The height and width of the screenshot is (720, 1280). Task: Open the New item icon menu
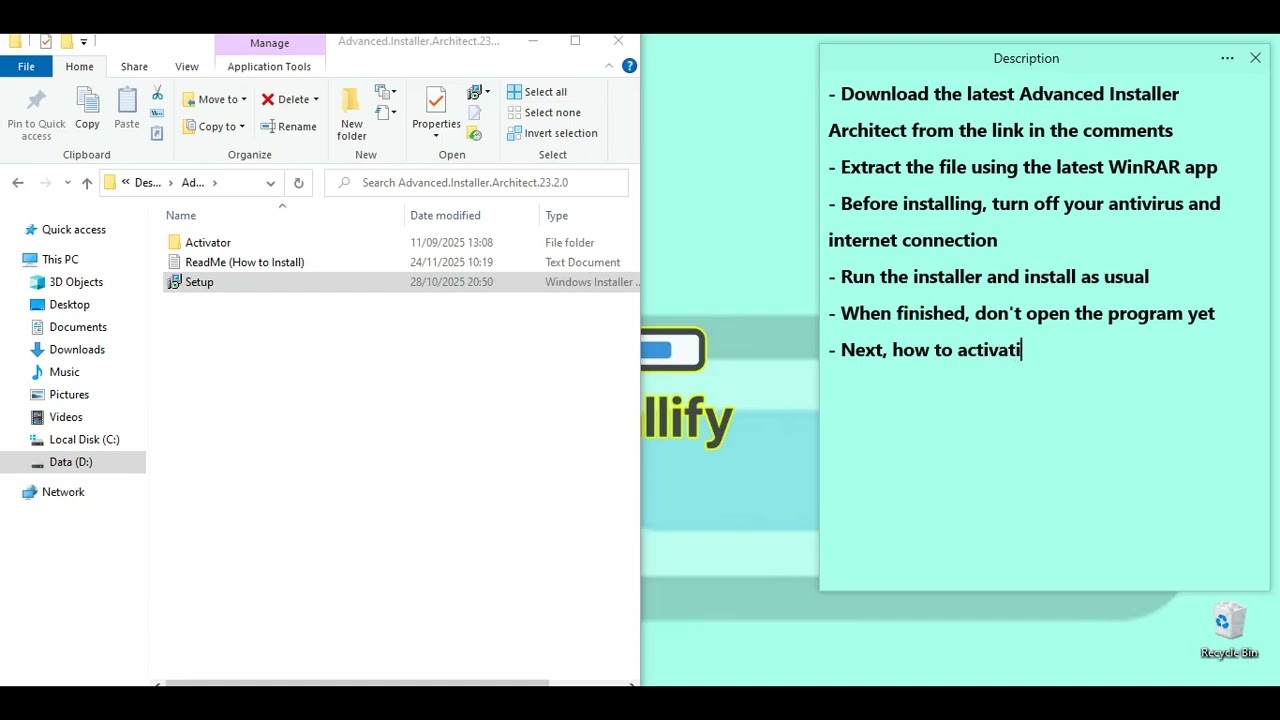[386, 92]
